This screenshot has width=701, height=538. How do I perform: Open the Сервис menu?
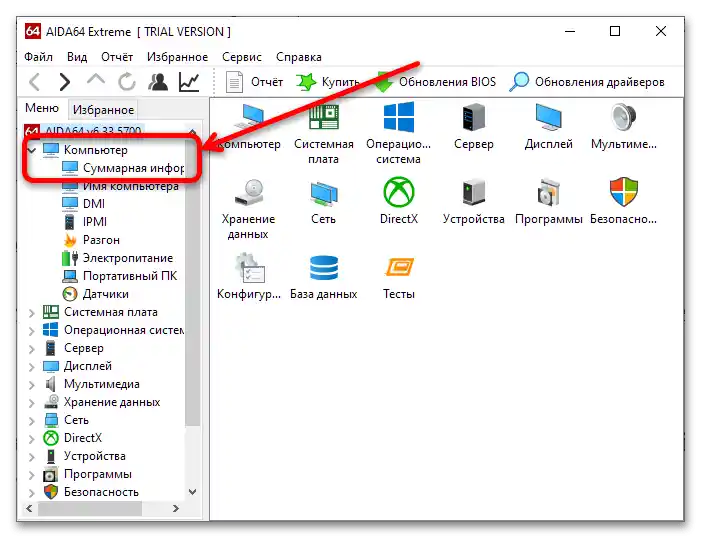point(242,57)
